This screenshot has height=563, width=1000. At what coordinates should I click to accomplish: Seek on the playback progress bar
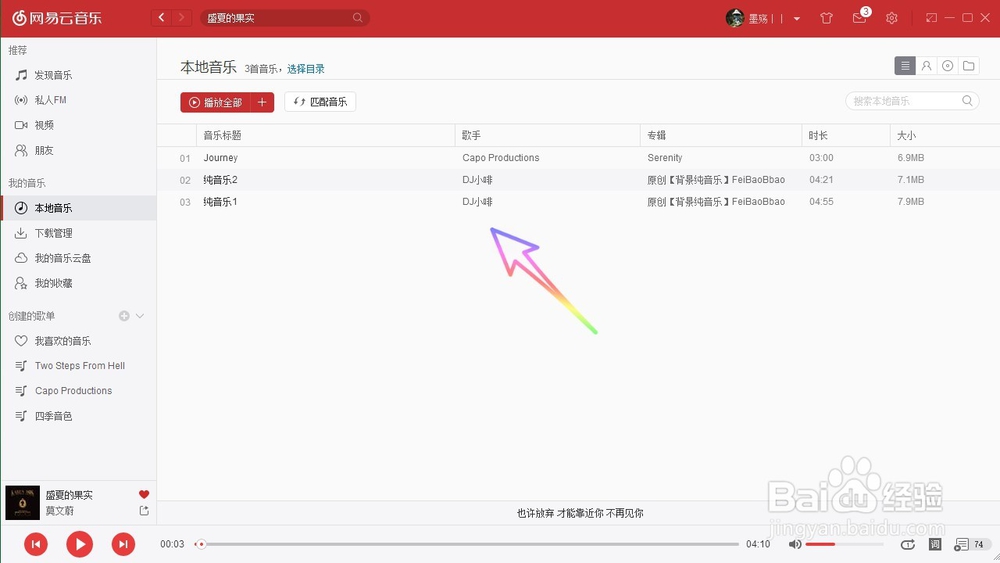pyautogui.click(x=467, y=544)
